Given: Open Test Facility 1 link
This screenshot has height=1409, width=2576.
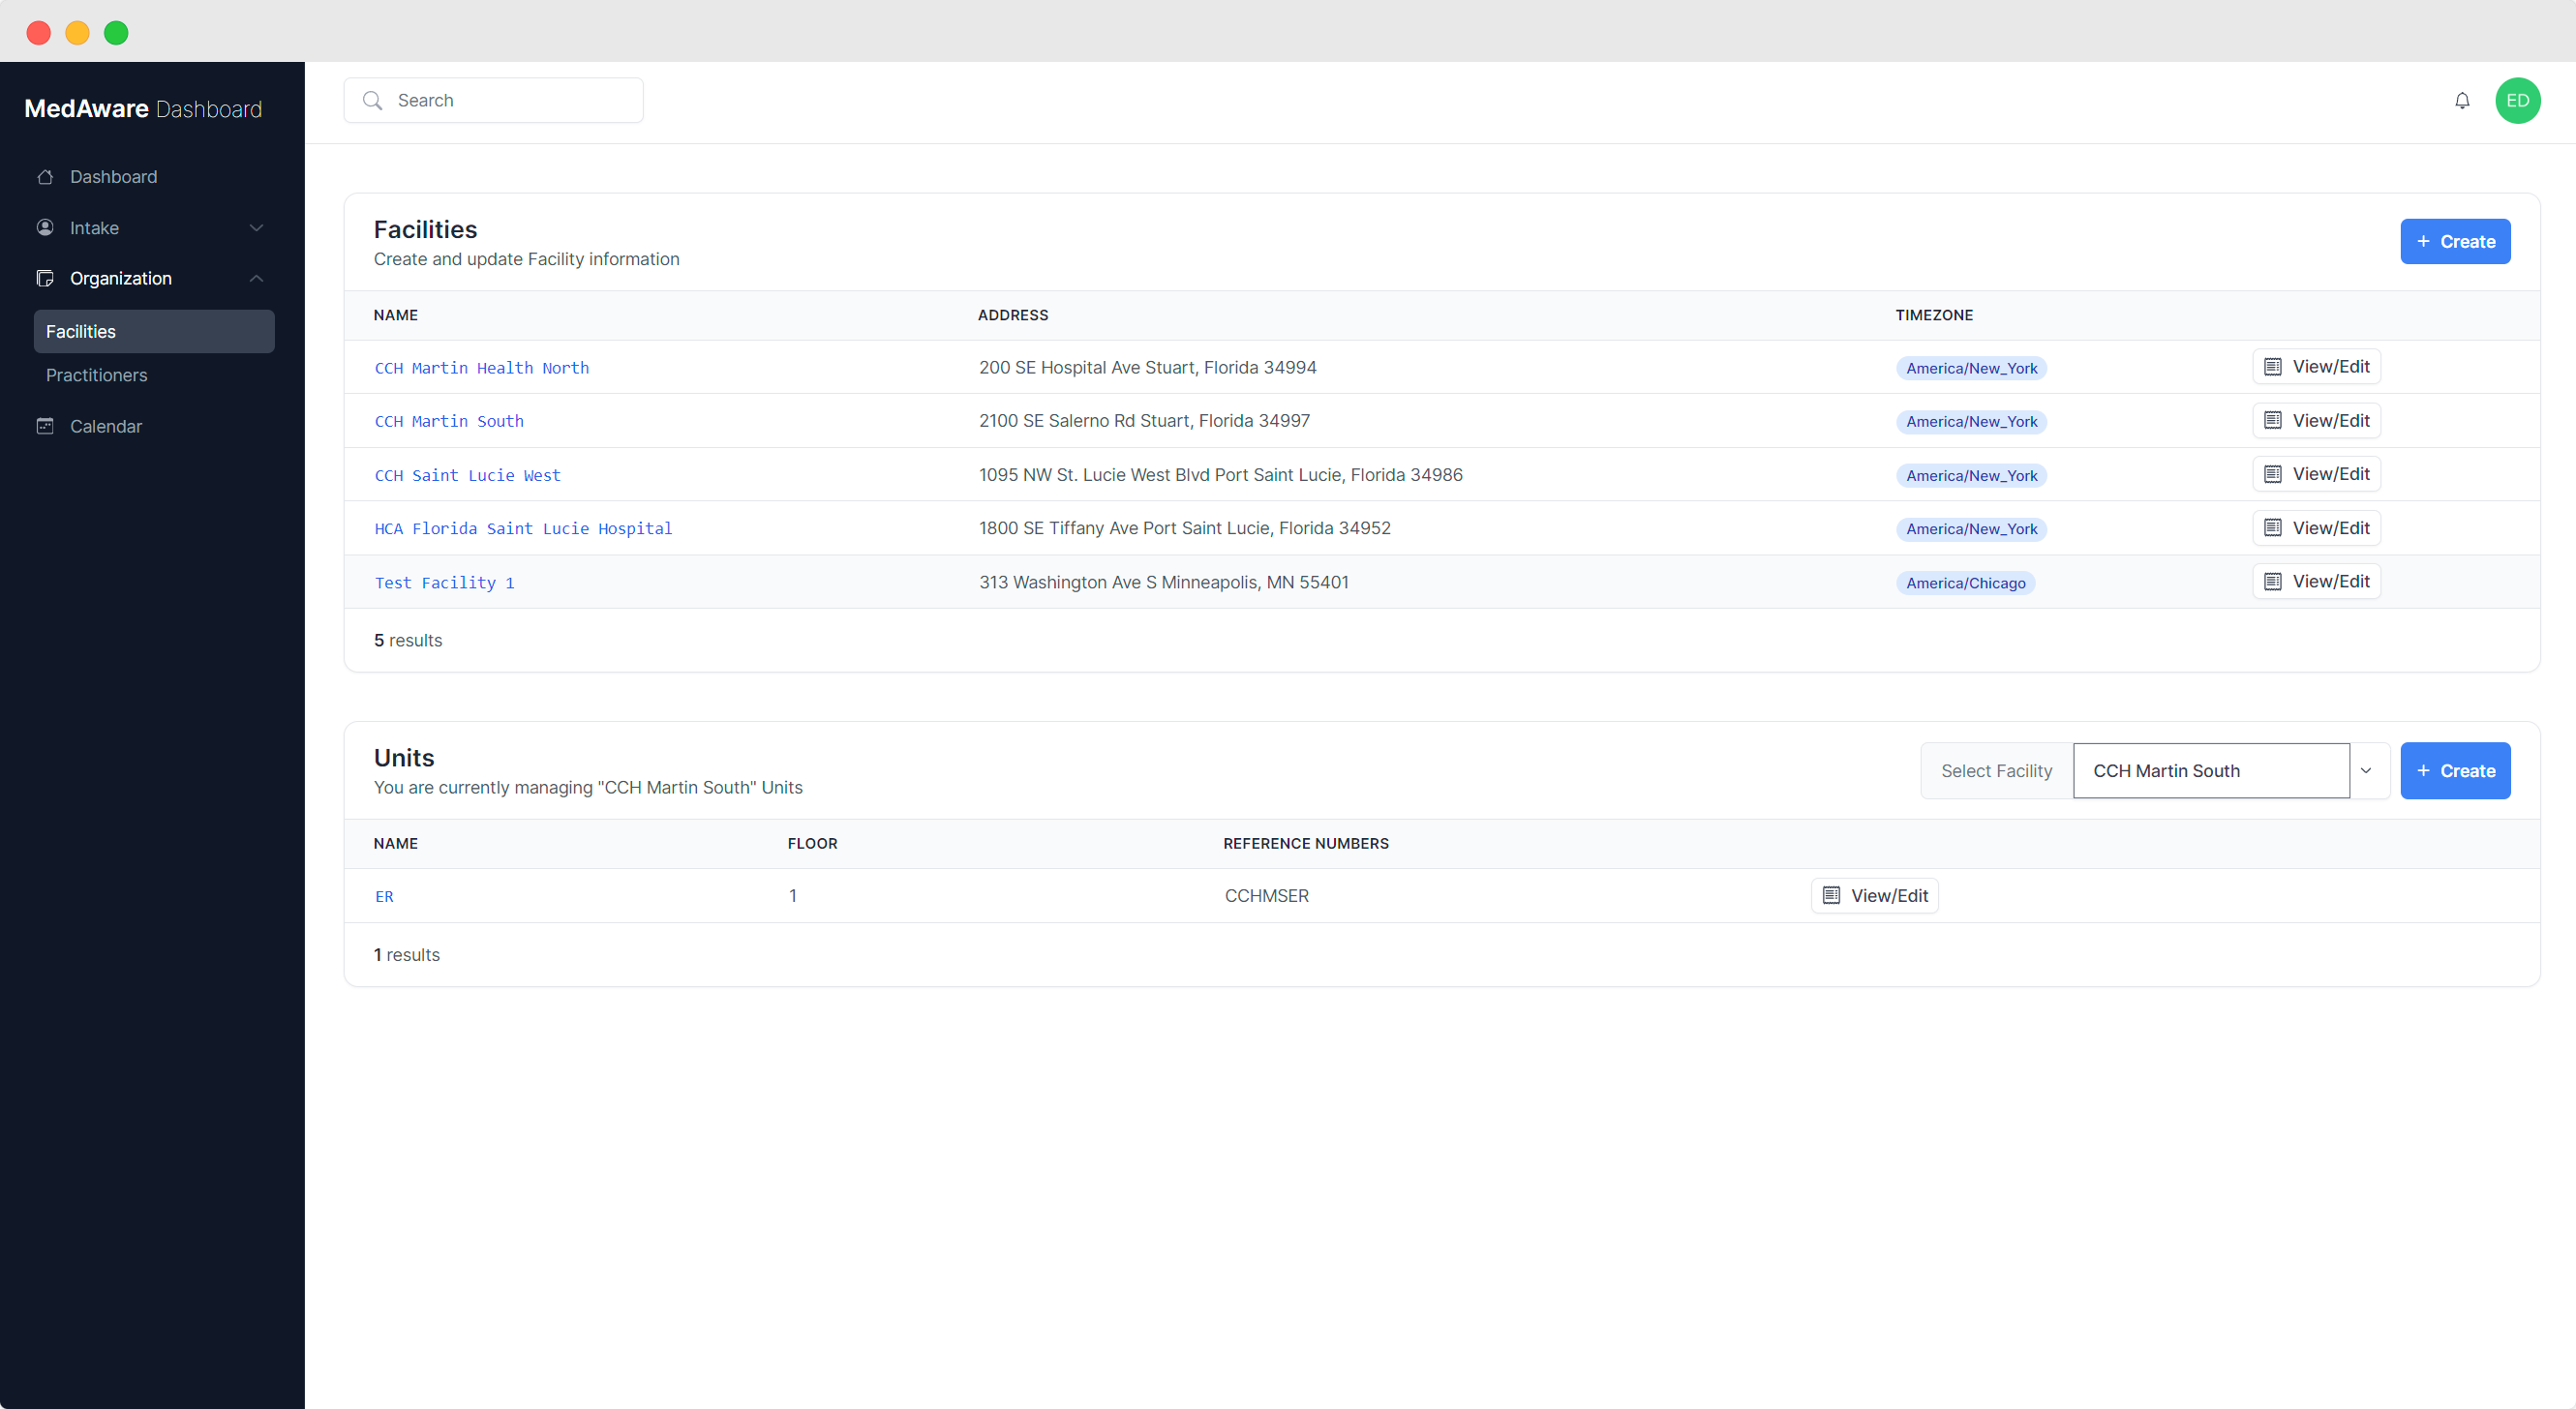Looking at the screenshot, I should tap(444, 583).
